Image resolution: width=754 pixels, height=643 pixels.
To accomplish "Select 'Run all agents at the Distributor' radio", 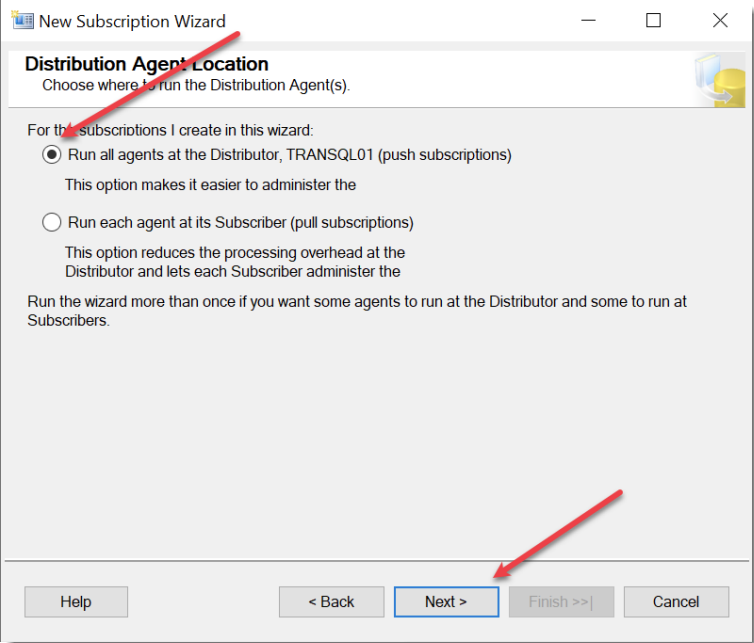I will (51, 155).
